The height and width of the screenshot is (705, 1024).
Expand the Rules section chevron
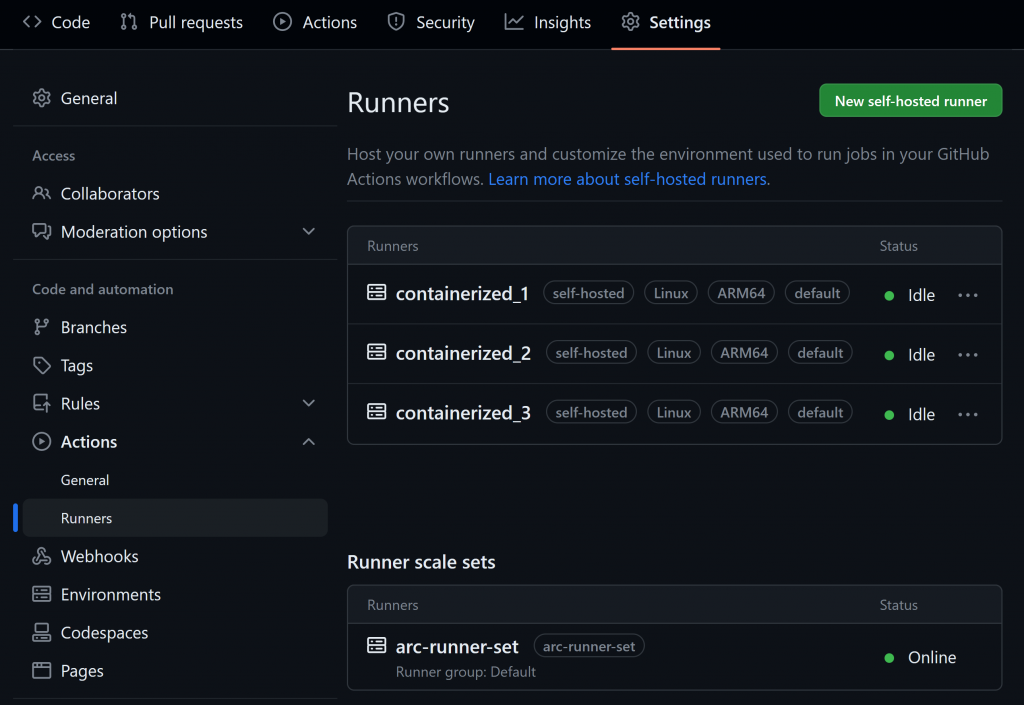pos(309,403)
